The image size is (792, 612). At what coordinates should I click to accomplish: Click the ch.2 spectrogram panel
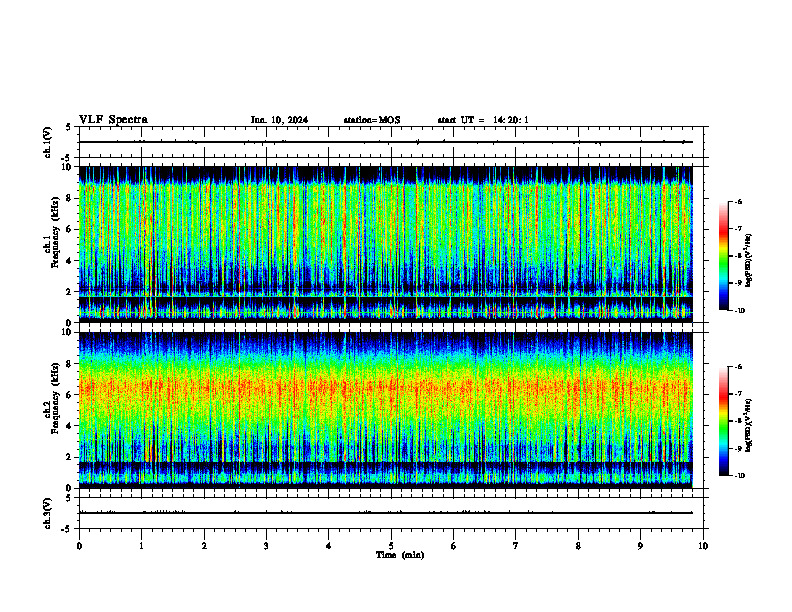click(386, 410)
